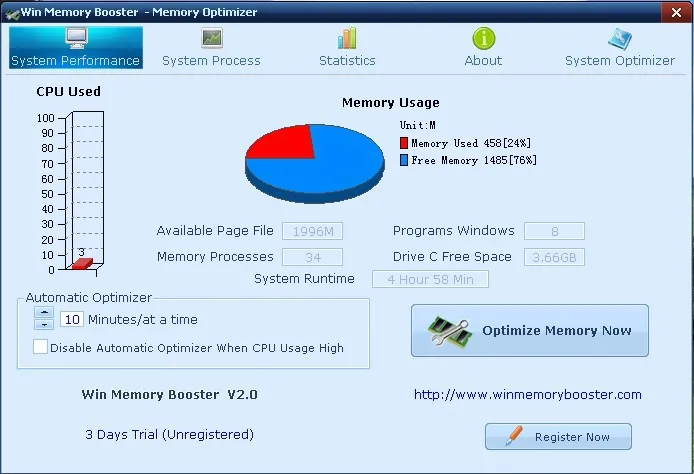
Task: Click the Programs Windows field showing 8
Action: coord(554,231)
